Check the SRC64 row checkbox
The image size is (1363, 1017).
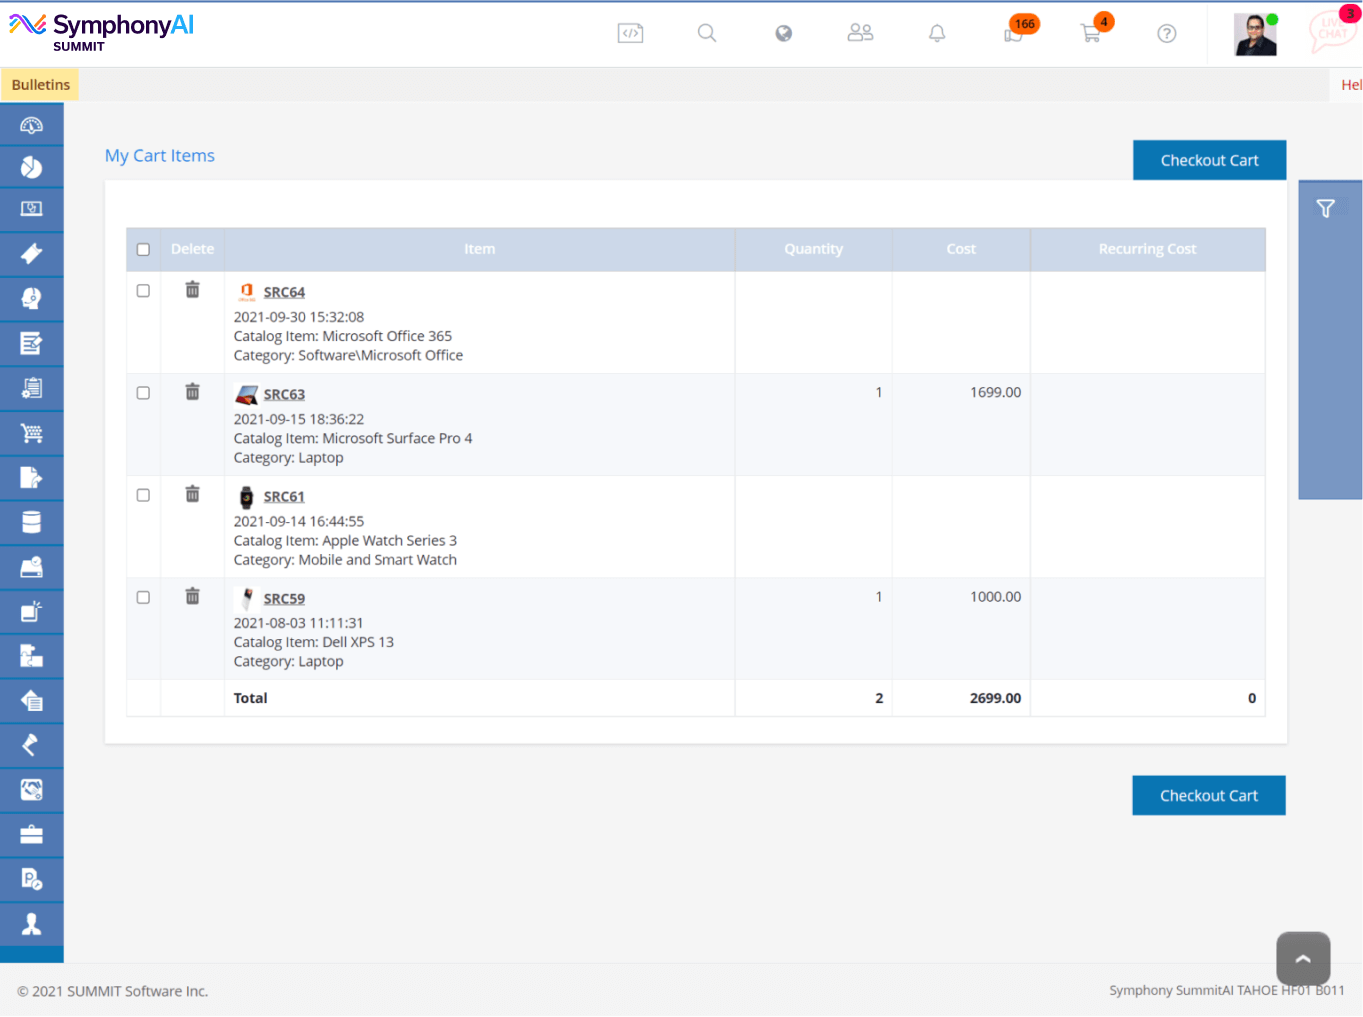pos(143,291)
